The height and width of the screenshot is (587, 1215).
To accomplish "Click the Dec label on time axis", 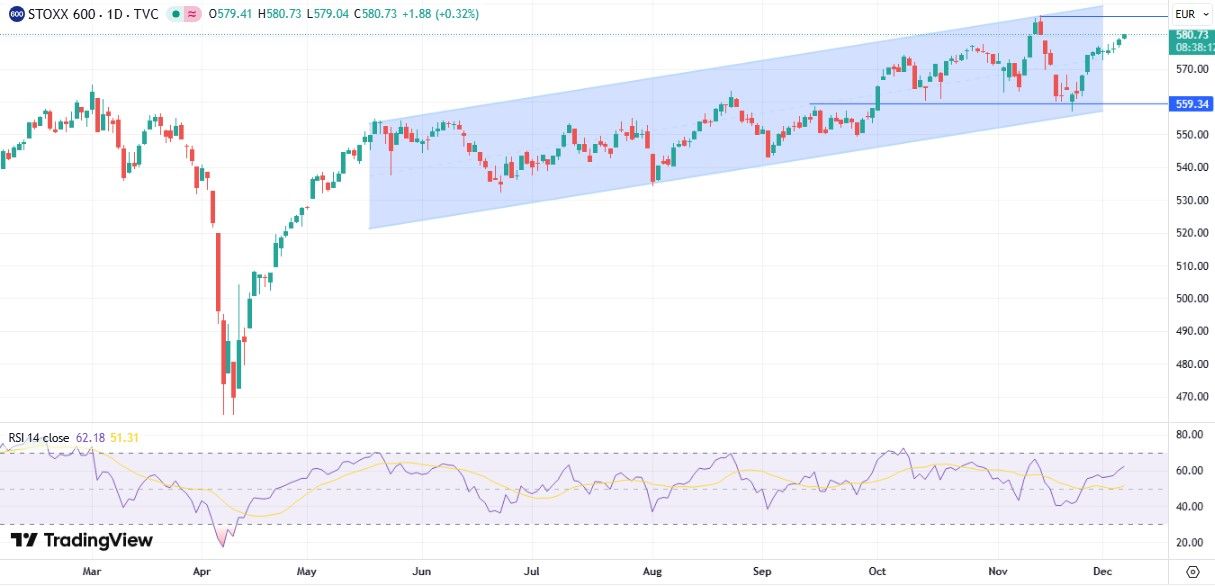I will [1101, 572].
